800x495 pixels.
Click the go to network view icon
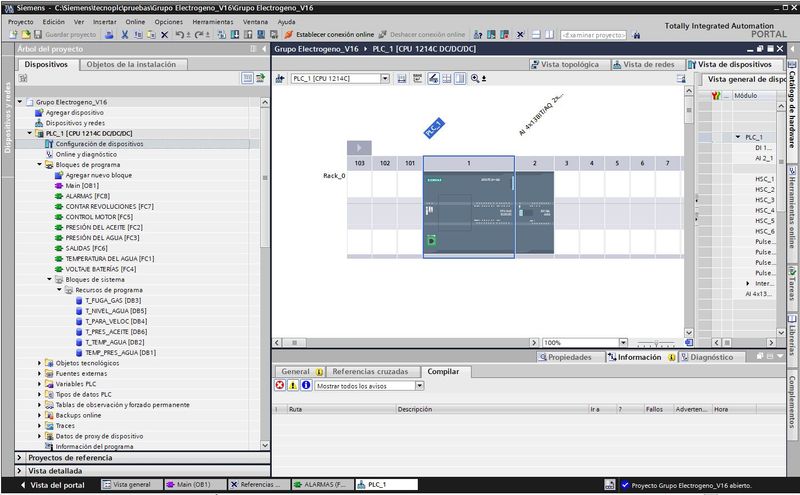pos(280,79)
